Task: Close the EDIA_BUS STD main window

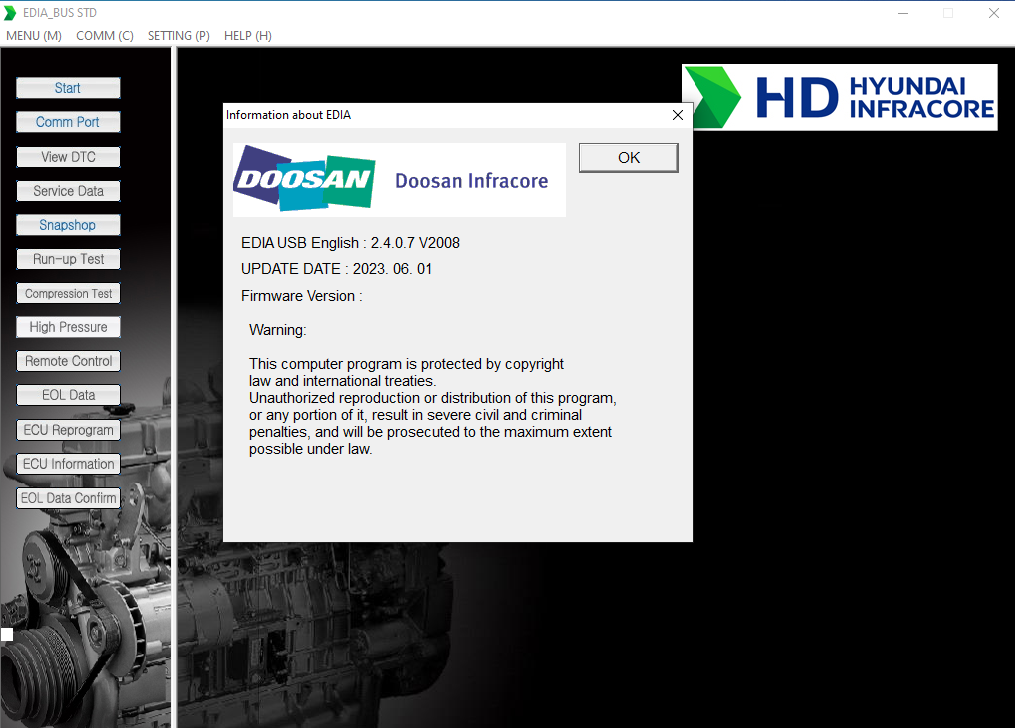Action: [x=994, y=13]
